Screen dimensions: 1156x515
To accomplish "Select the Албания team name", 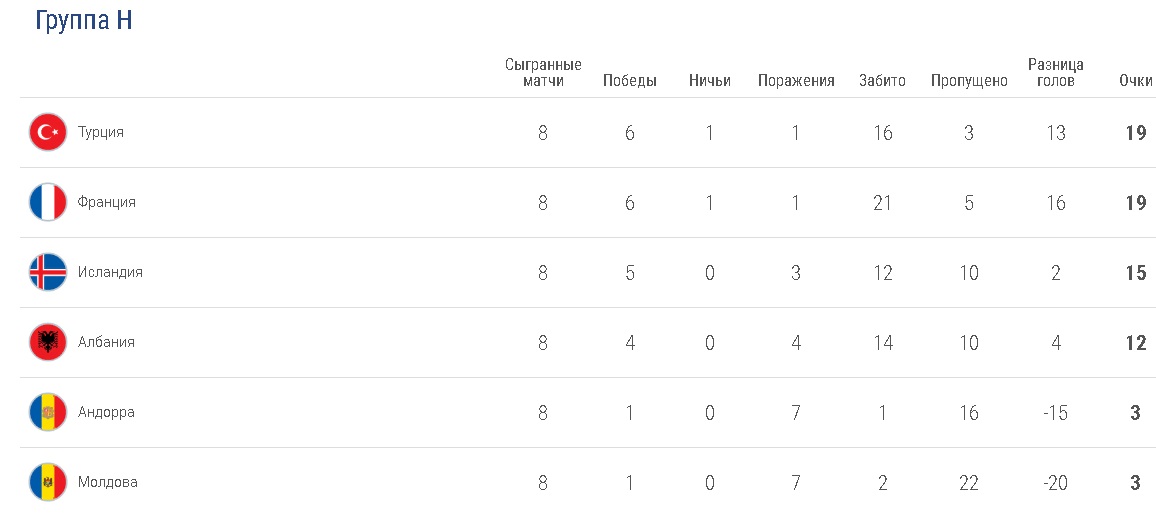I will pos(106,342).
